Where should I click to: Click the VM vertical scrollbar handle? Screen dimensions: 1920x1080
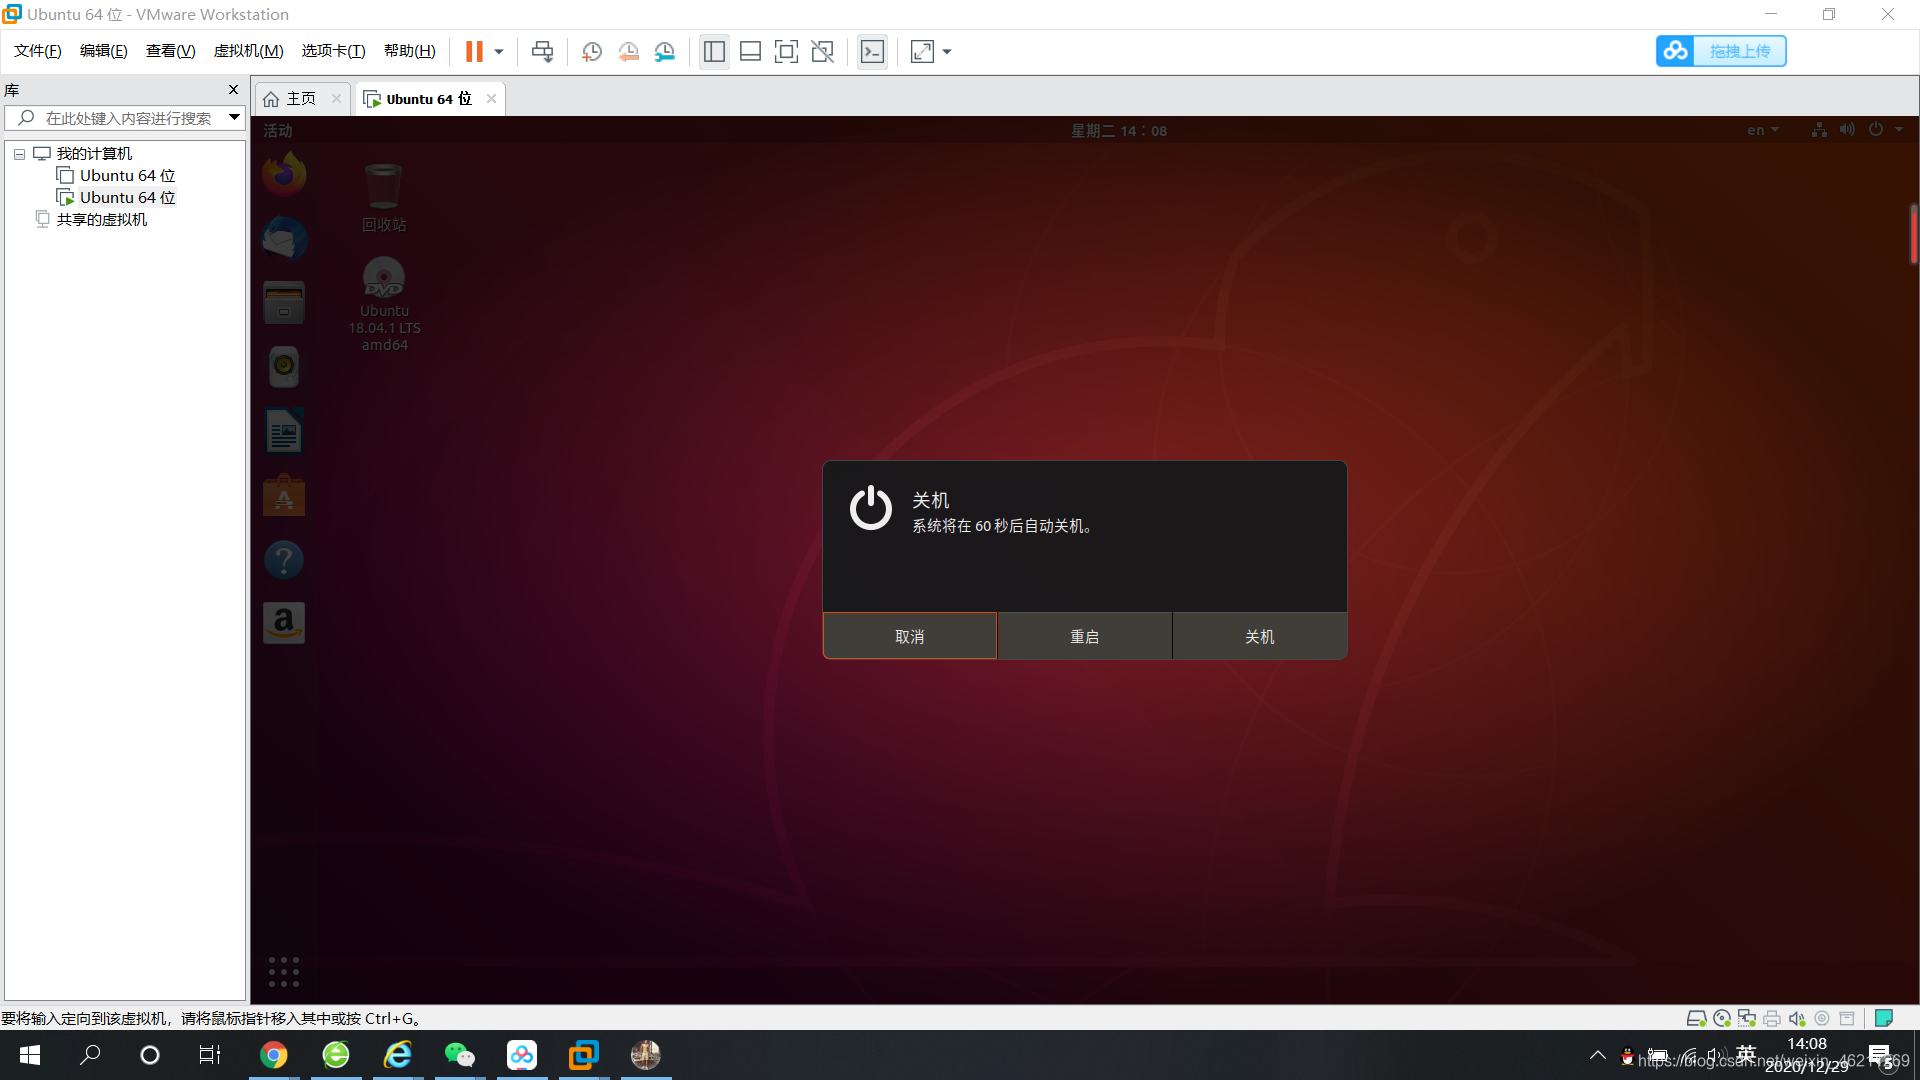click(x=1913, y=234)
